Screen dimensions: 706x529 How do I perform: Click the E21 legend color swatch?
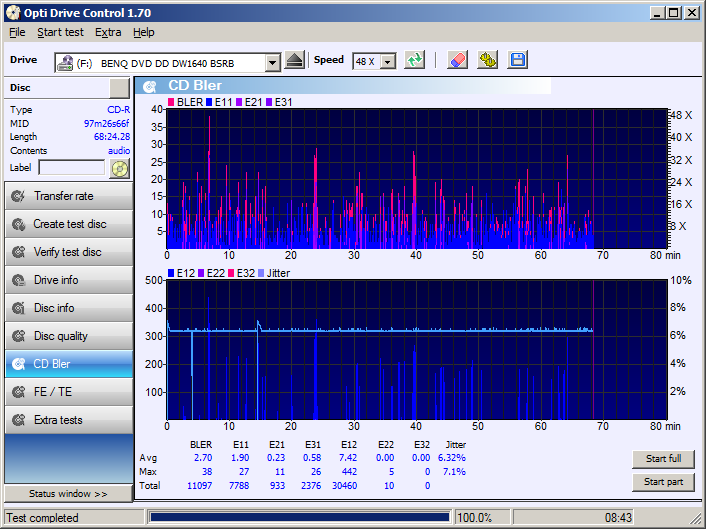tap(239, 103)
